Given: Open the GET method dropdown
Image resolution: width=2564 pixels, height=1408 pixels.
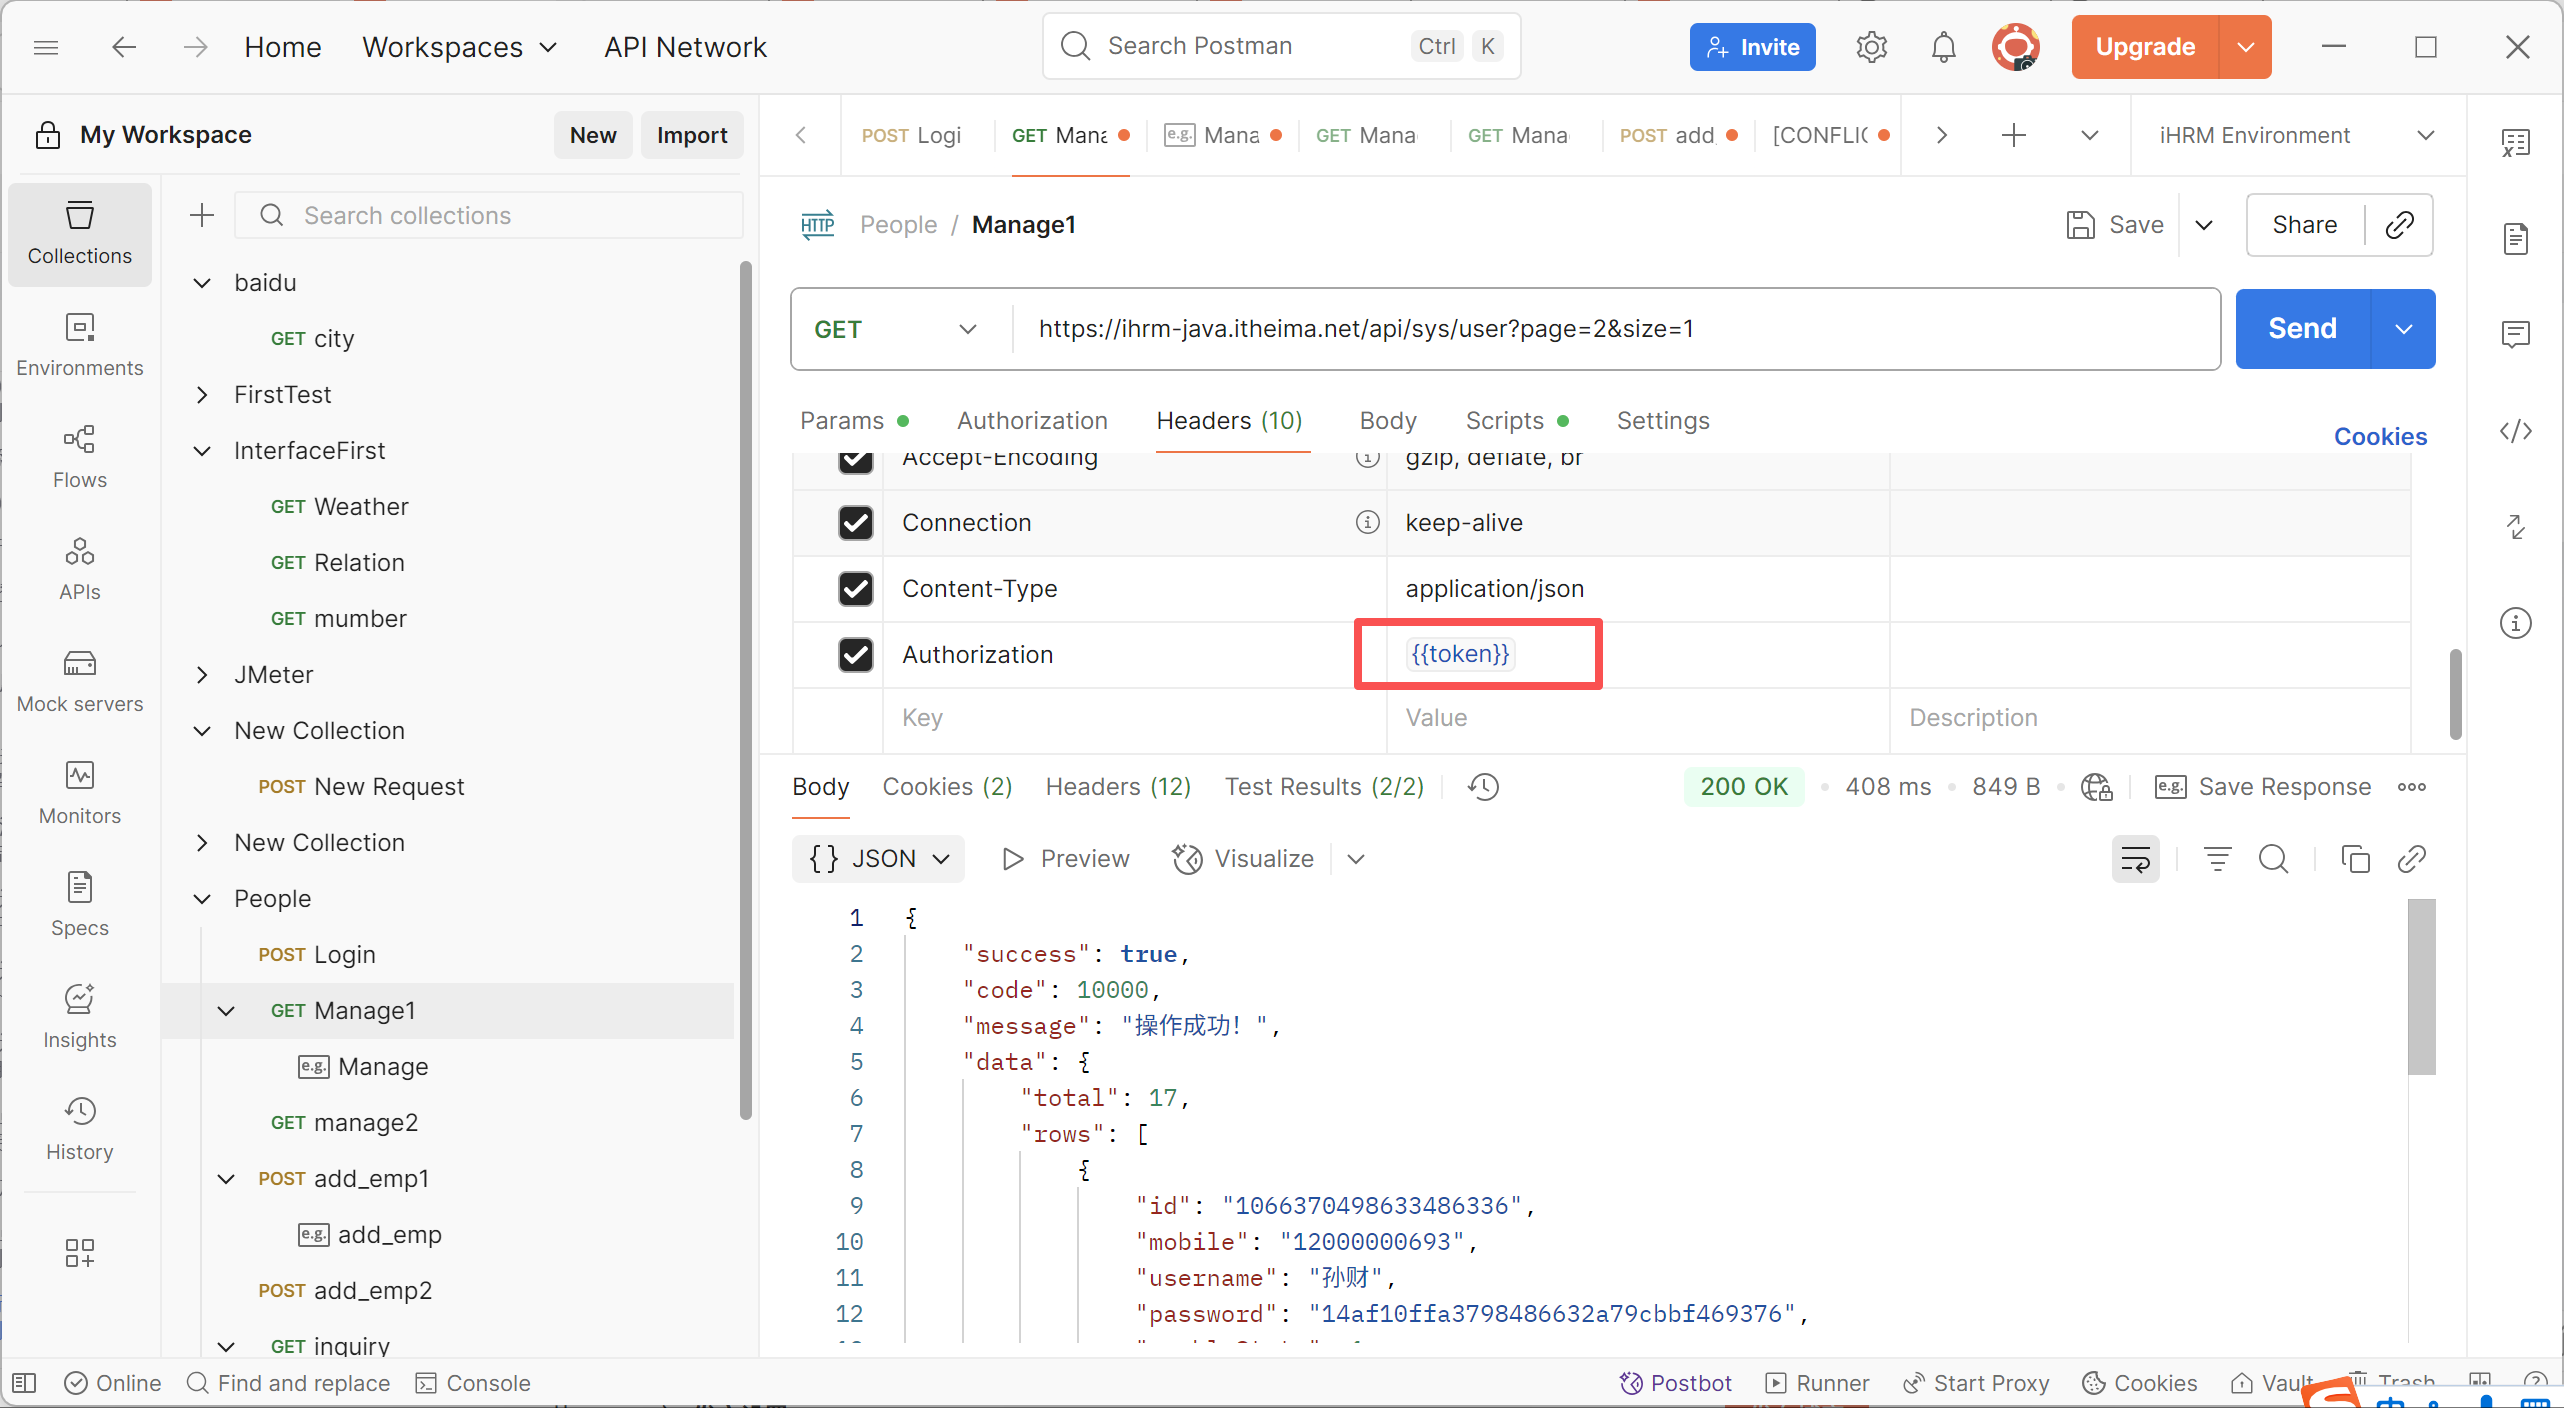Looking at the screenshot, I should [895, 329].
